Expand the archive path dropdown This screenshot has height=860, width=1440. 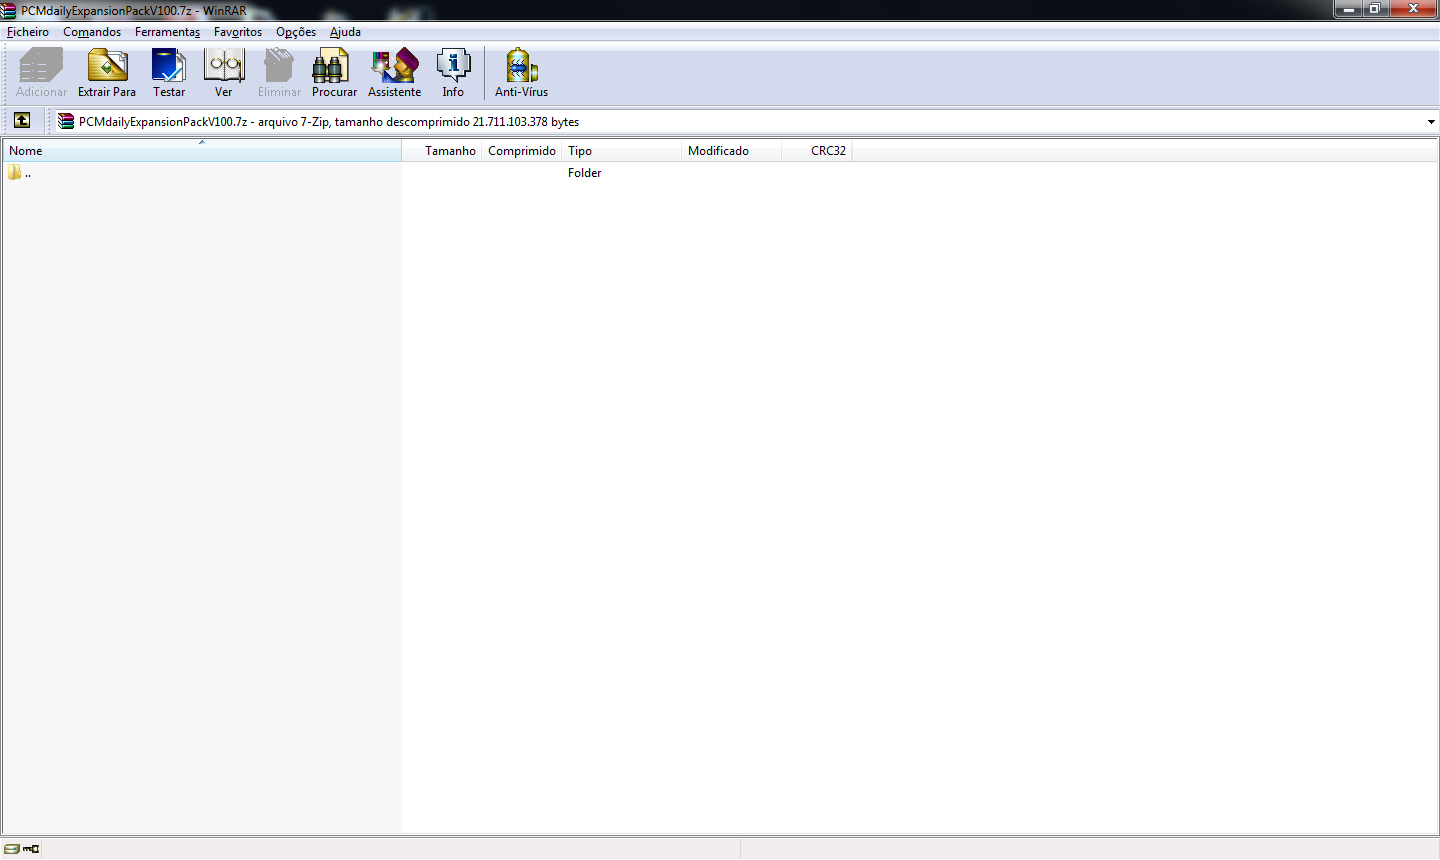[1430, 122]
